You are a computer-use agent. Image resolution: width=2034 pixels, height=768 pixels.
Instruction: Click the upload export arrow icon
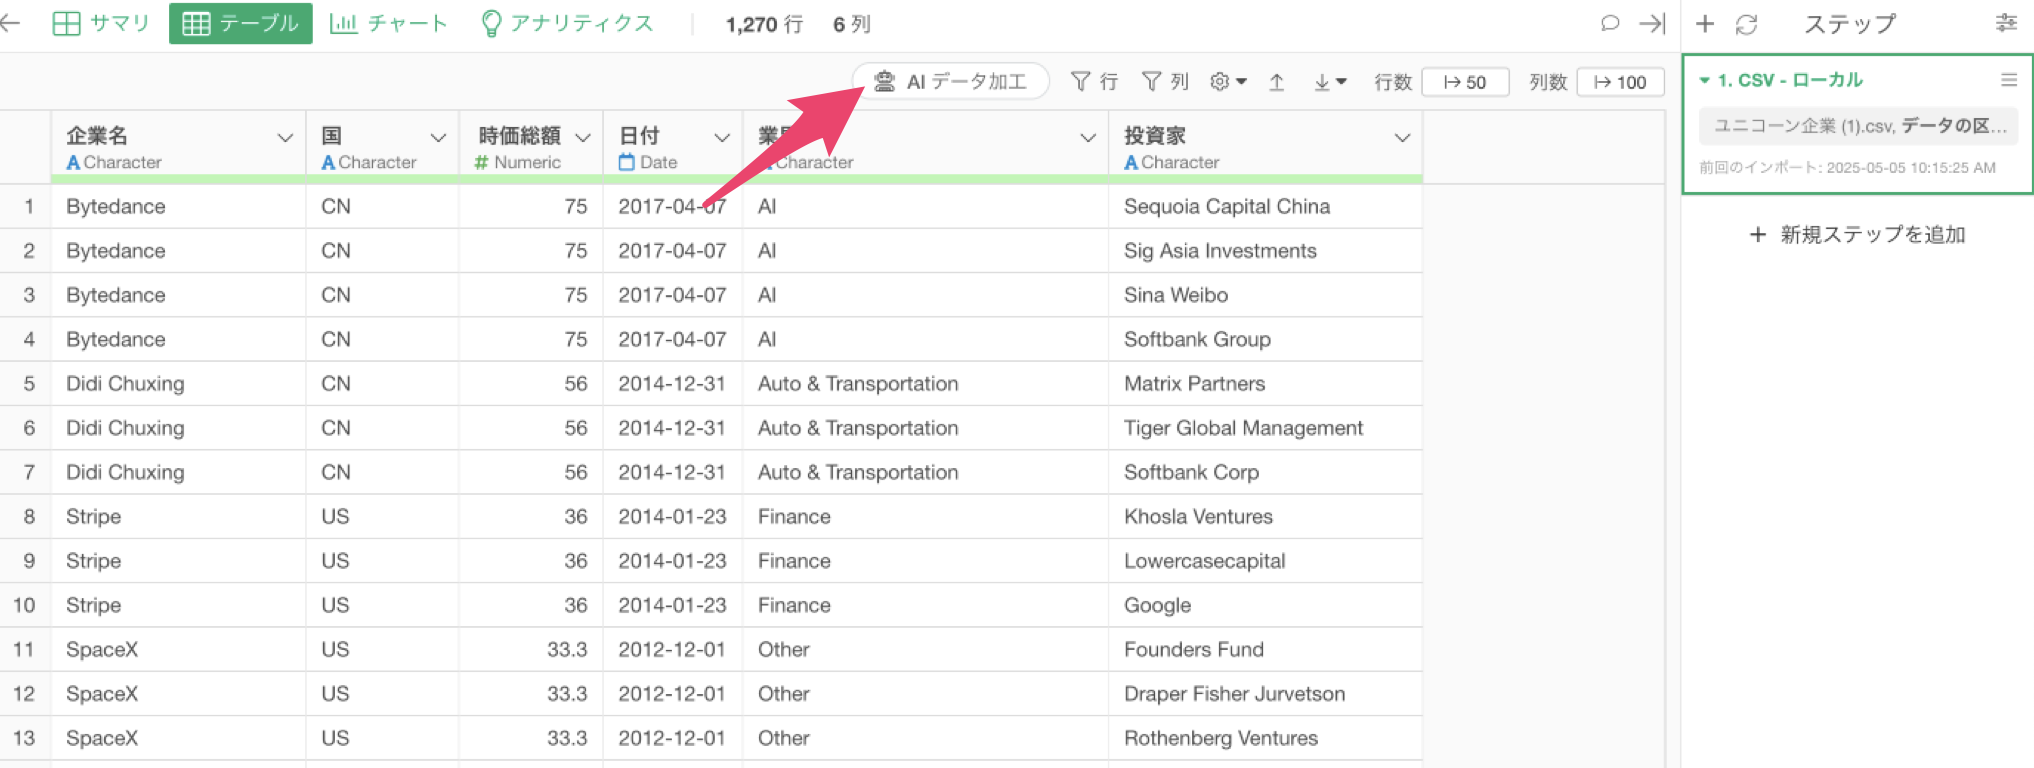tap(1277, 82)
